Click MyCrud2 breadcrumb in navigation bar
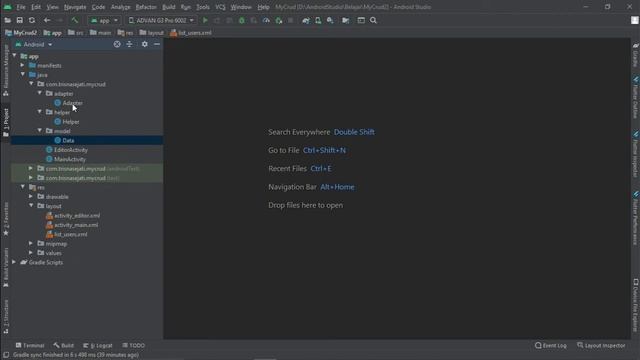This screenshot has width=640, height=360. [21, 33]
